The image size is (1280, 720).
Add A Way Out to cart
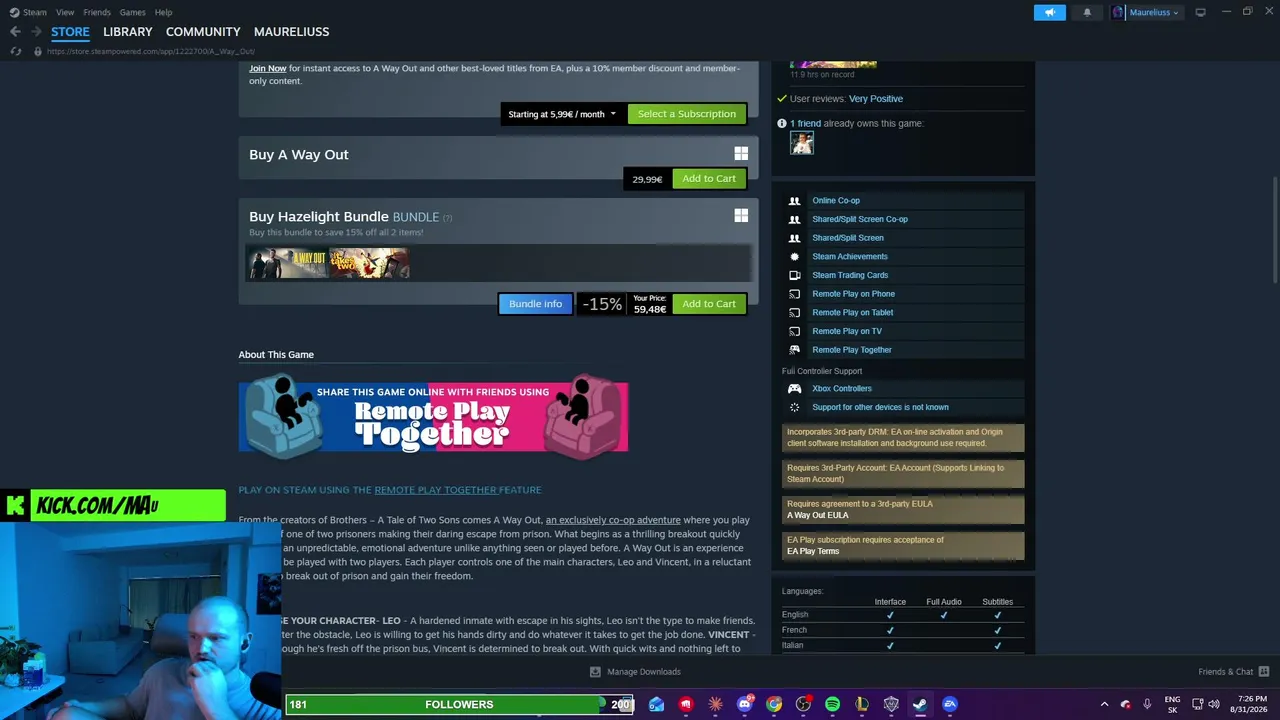tap(709, 179)
